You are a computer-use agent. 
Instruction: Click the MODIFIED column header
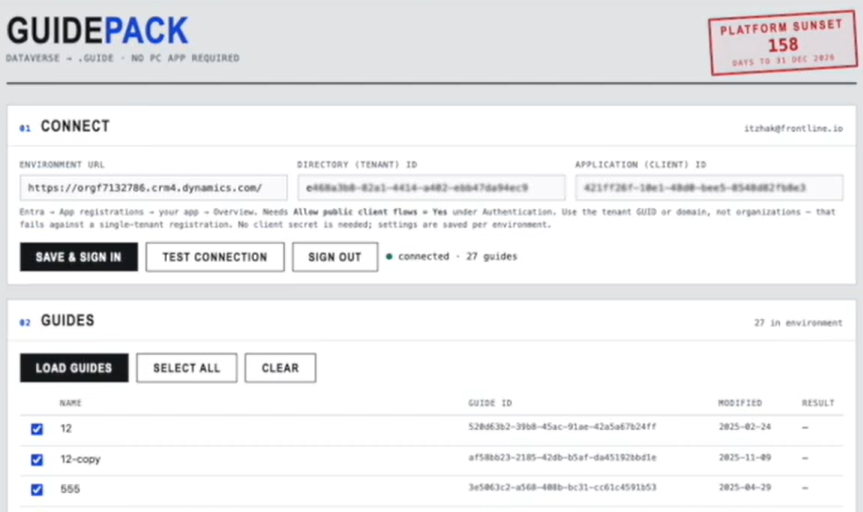[740, 403]
